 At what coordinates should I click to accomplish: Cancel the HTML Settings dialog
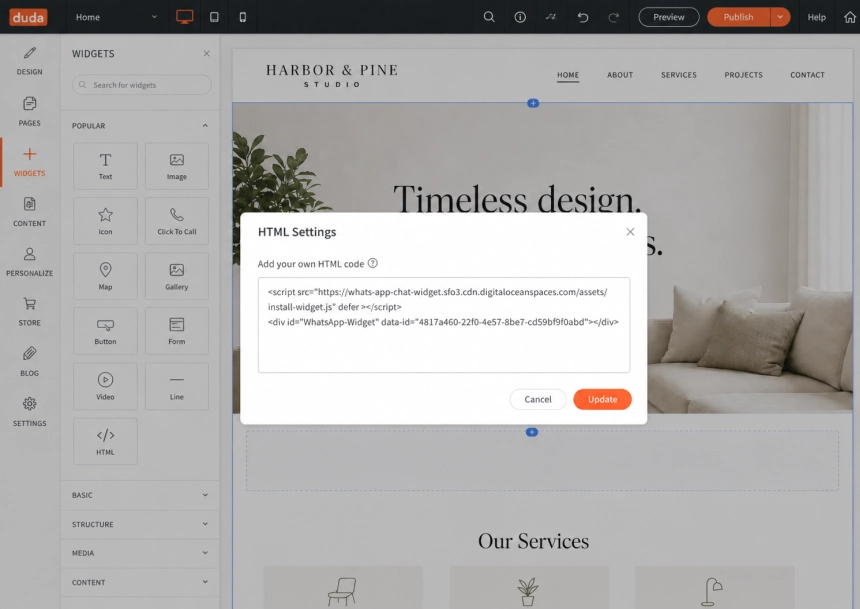coord(538,399)
